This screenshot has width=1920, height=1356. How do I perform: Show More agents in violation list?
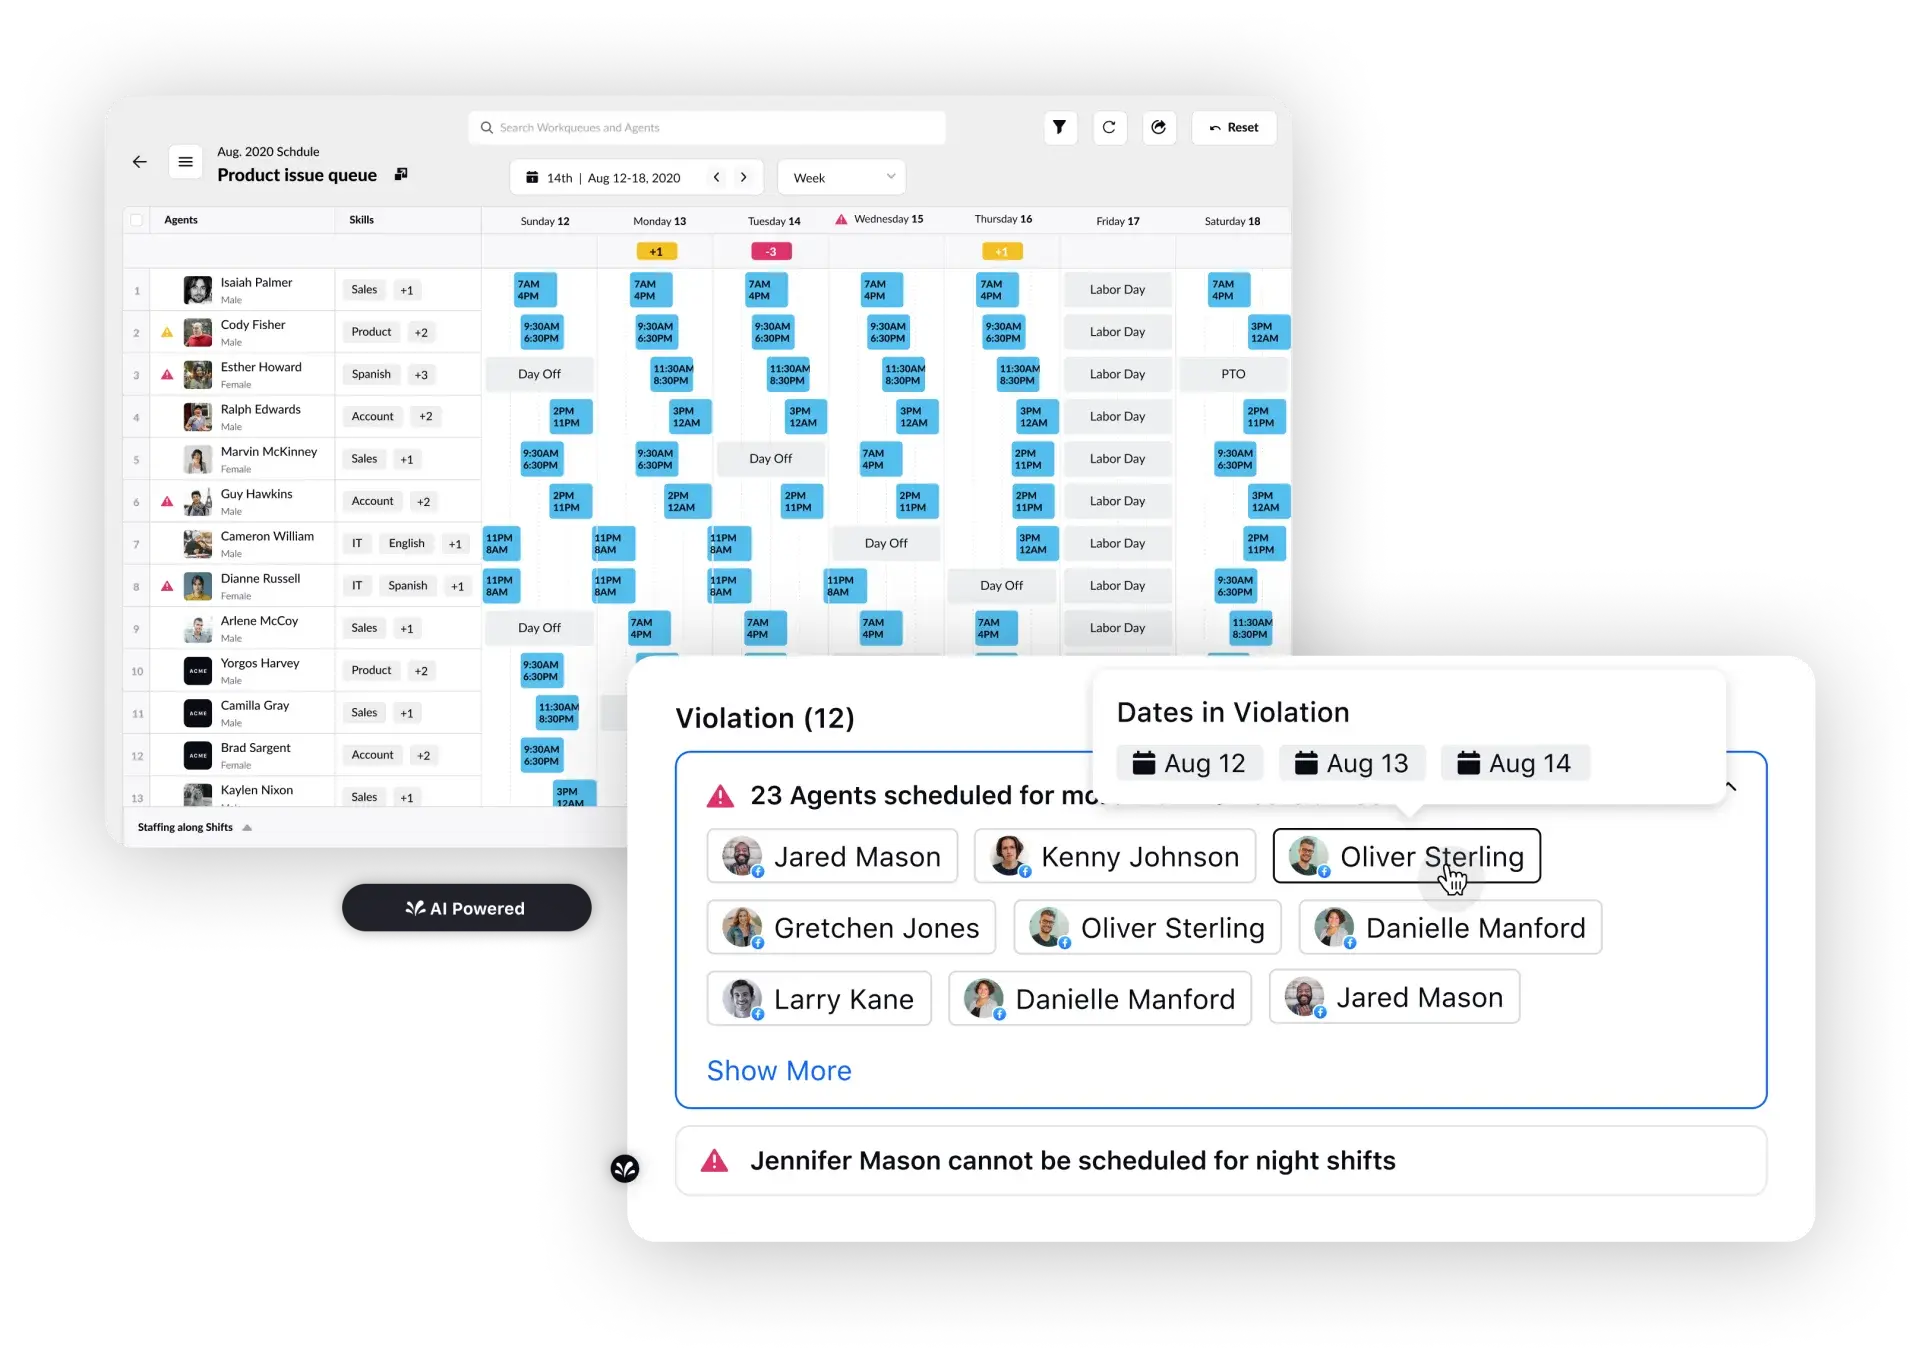coord(777,1068)
